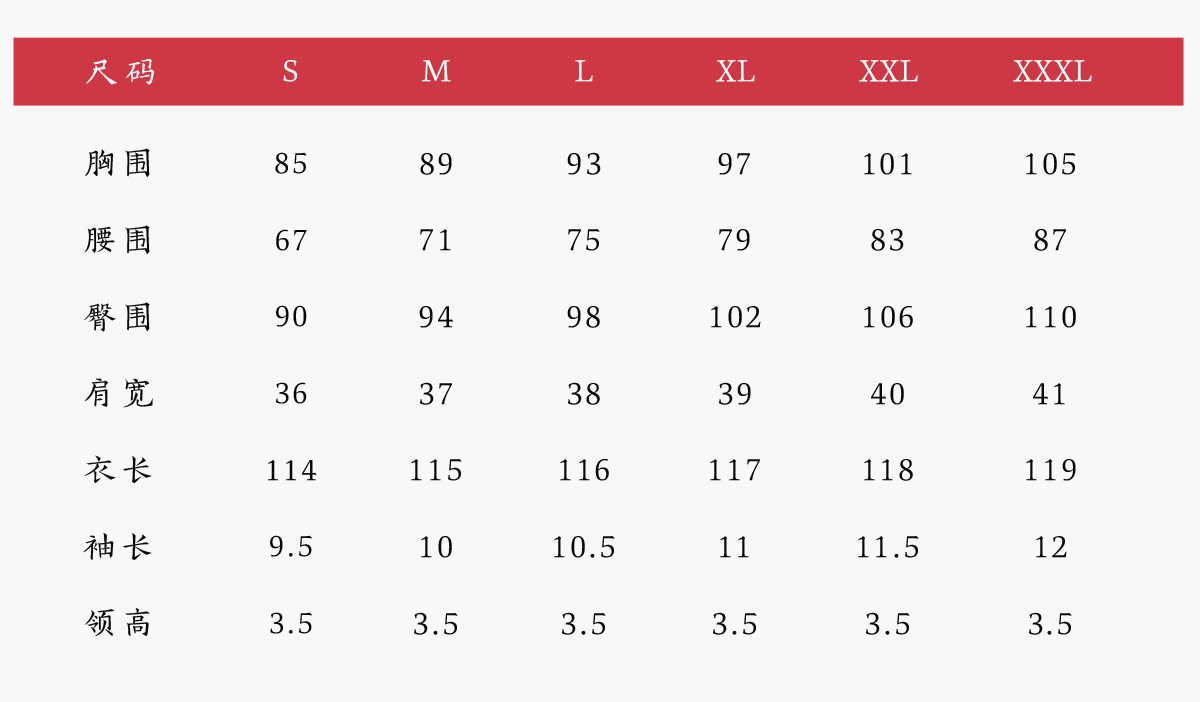This screenshot has height=702, width=1200.
Task: Select the XL size column header
Action: pyautogui.click(x=735, y=72)
